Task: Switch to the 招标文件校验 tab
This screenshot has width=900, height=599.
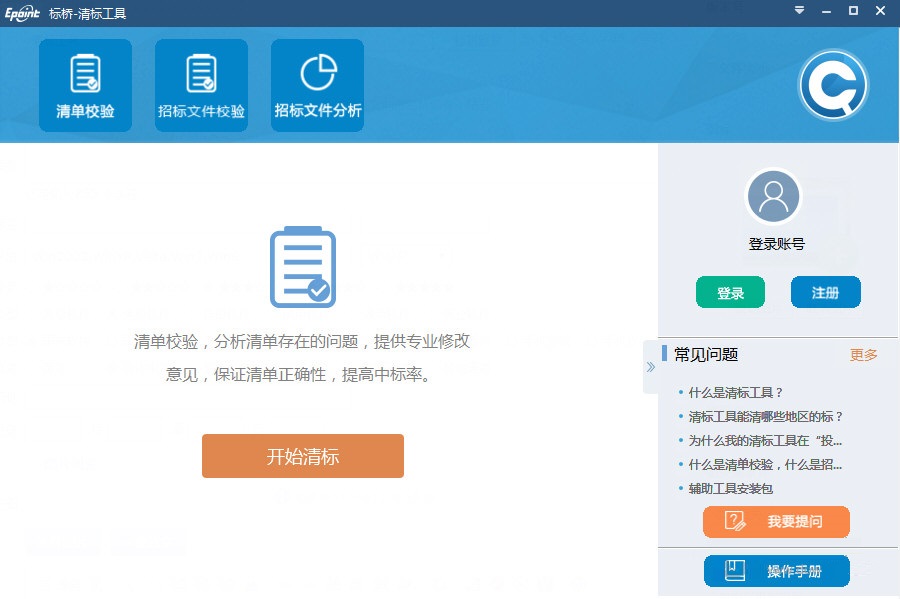Action: coord(201,84)
